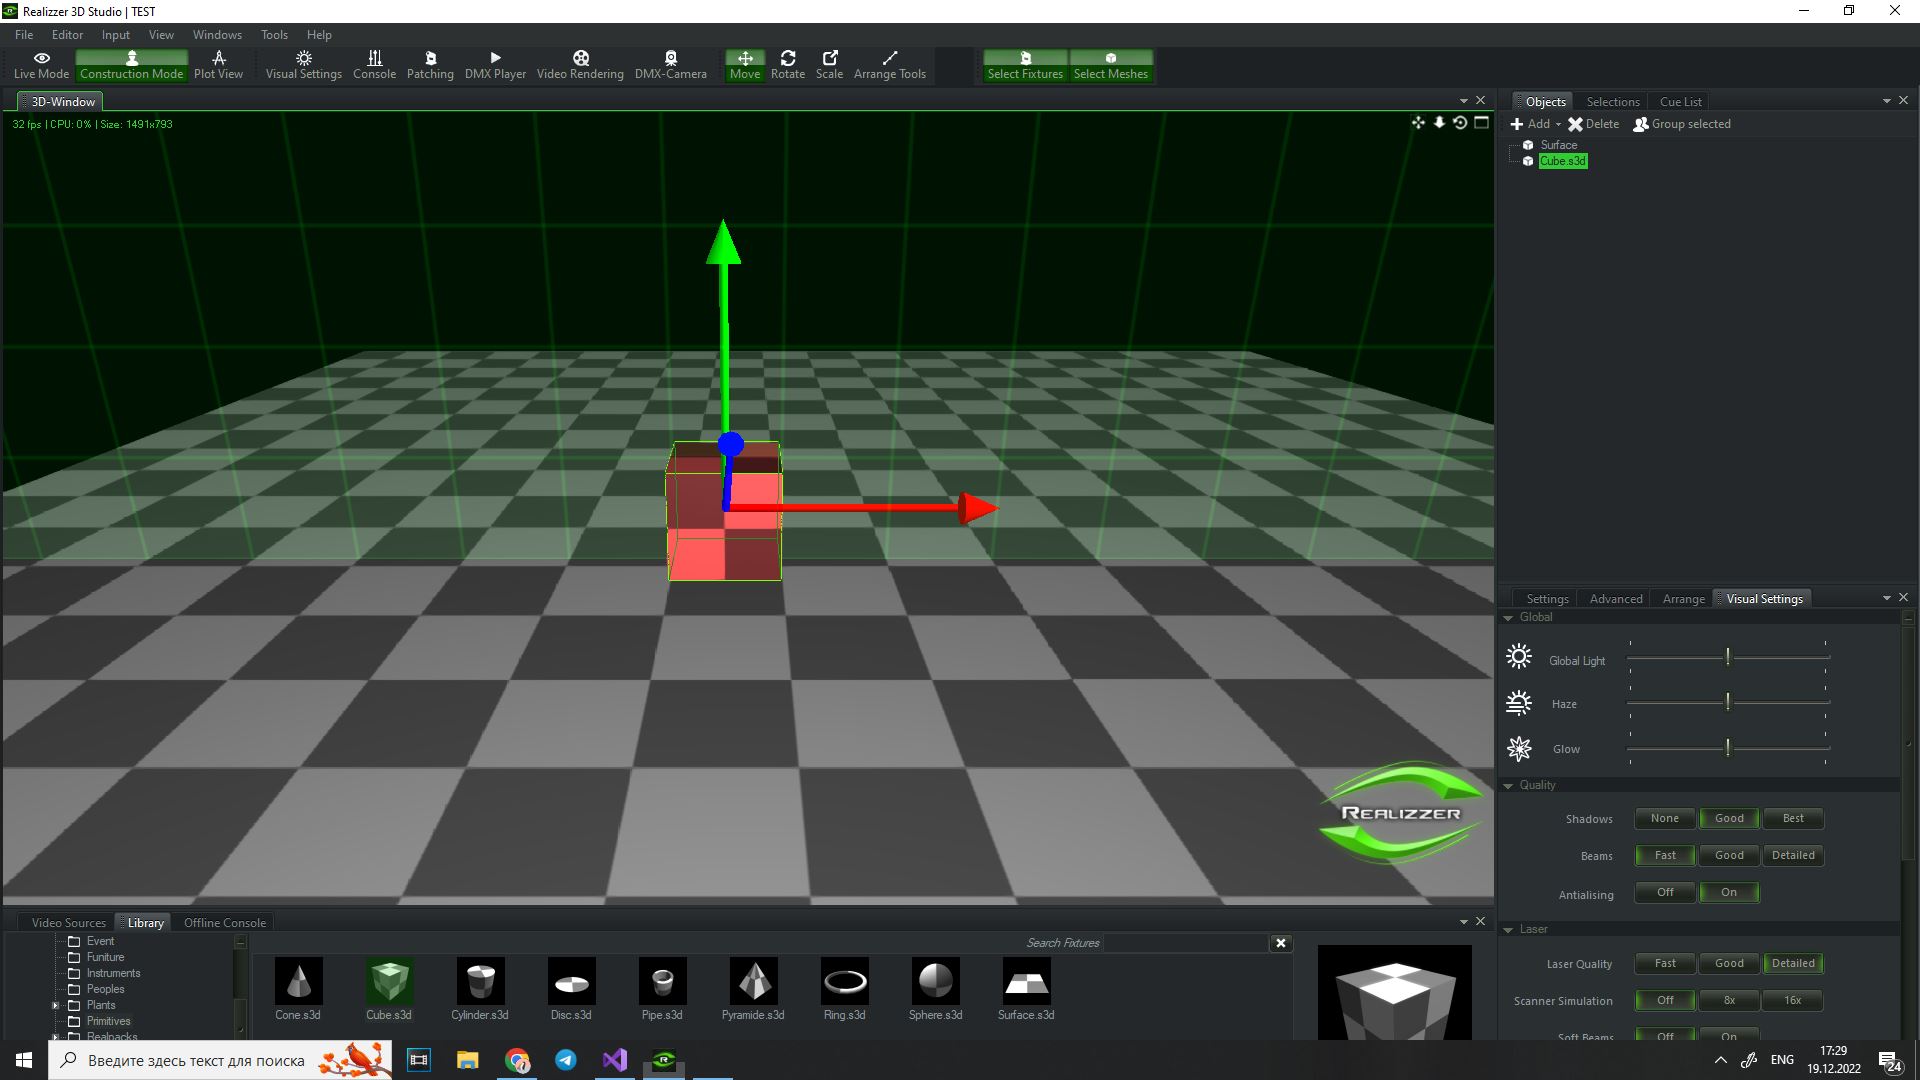Switch to the Offline Console tab

tap(224, 922)
